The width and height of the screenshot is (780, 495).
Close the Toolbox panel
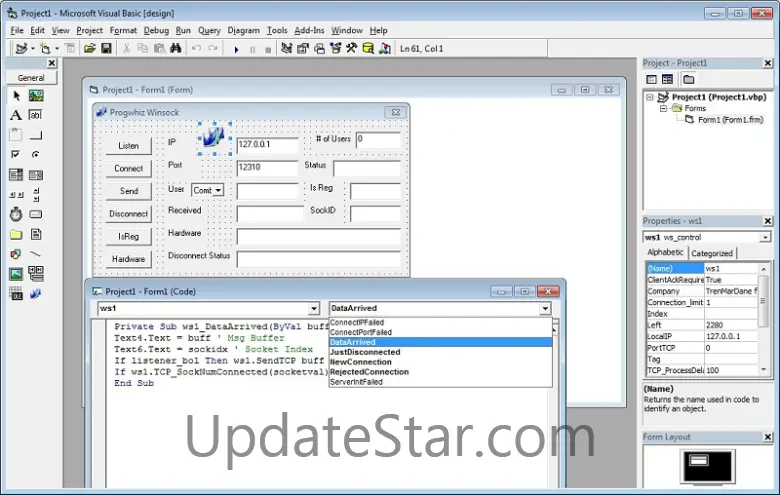click(52, 63)
